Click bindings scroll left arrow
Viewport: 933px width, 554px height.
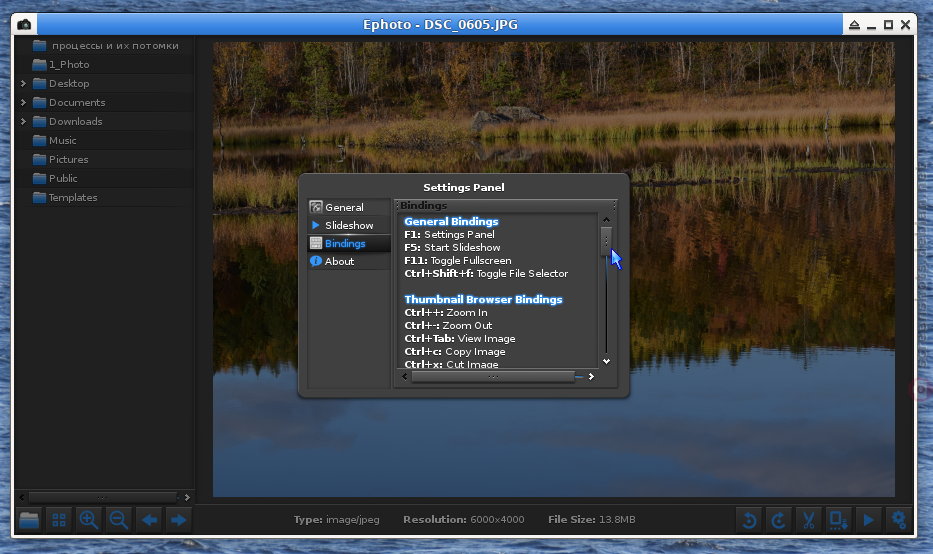coord(405,377)
